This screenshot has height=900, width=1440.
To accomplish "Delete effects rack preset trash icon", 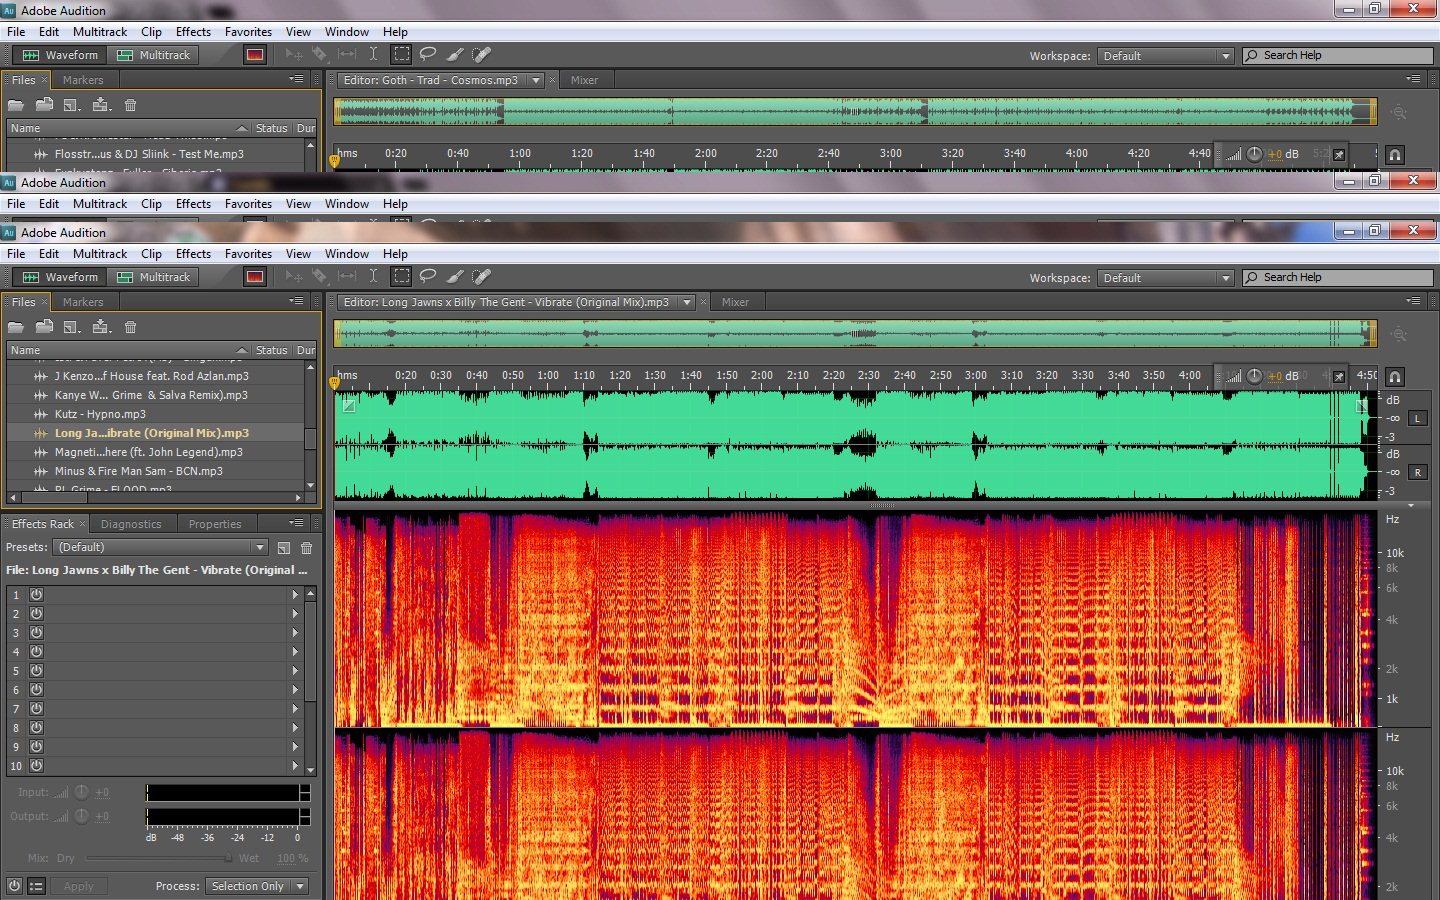I will coord(307,548).
